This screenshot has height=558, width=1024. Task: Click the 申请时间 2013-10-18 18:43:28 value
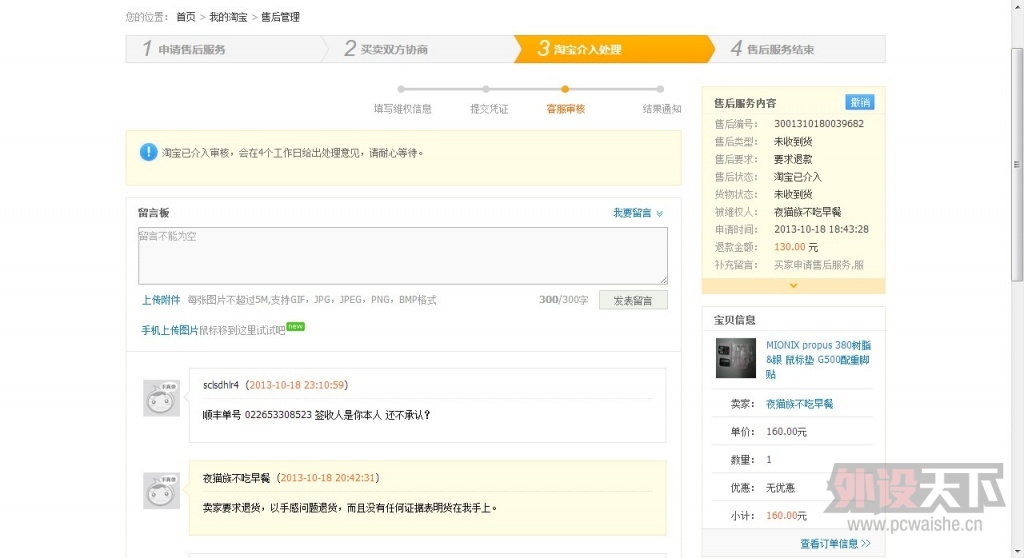tap(821, 229)
